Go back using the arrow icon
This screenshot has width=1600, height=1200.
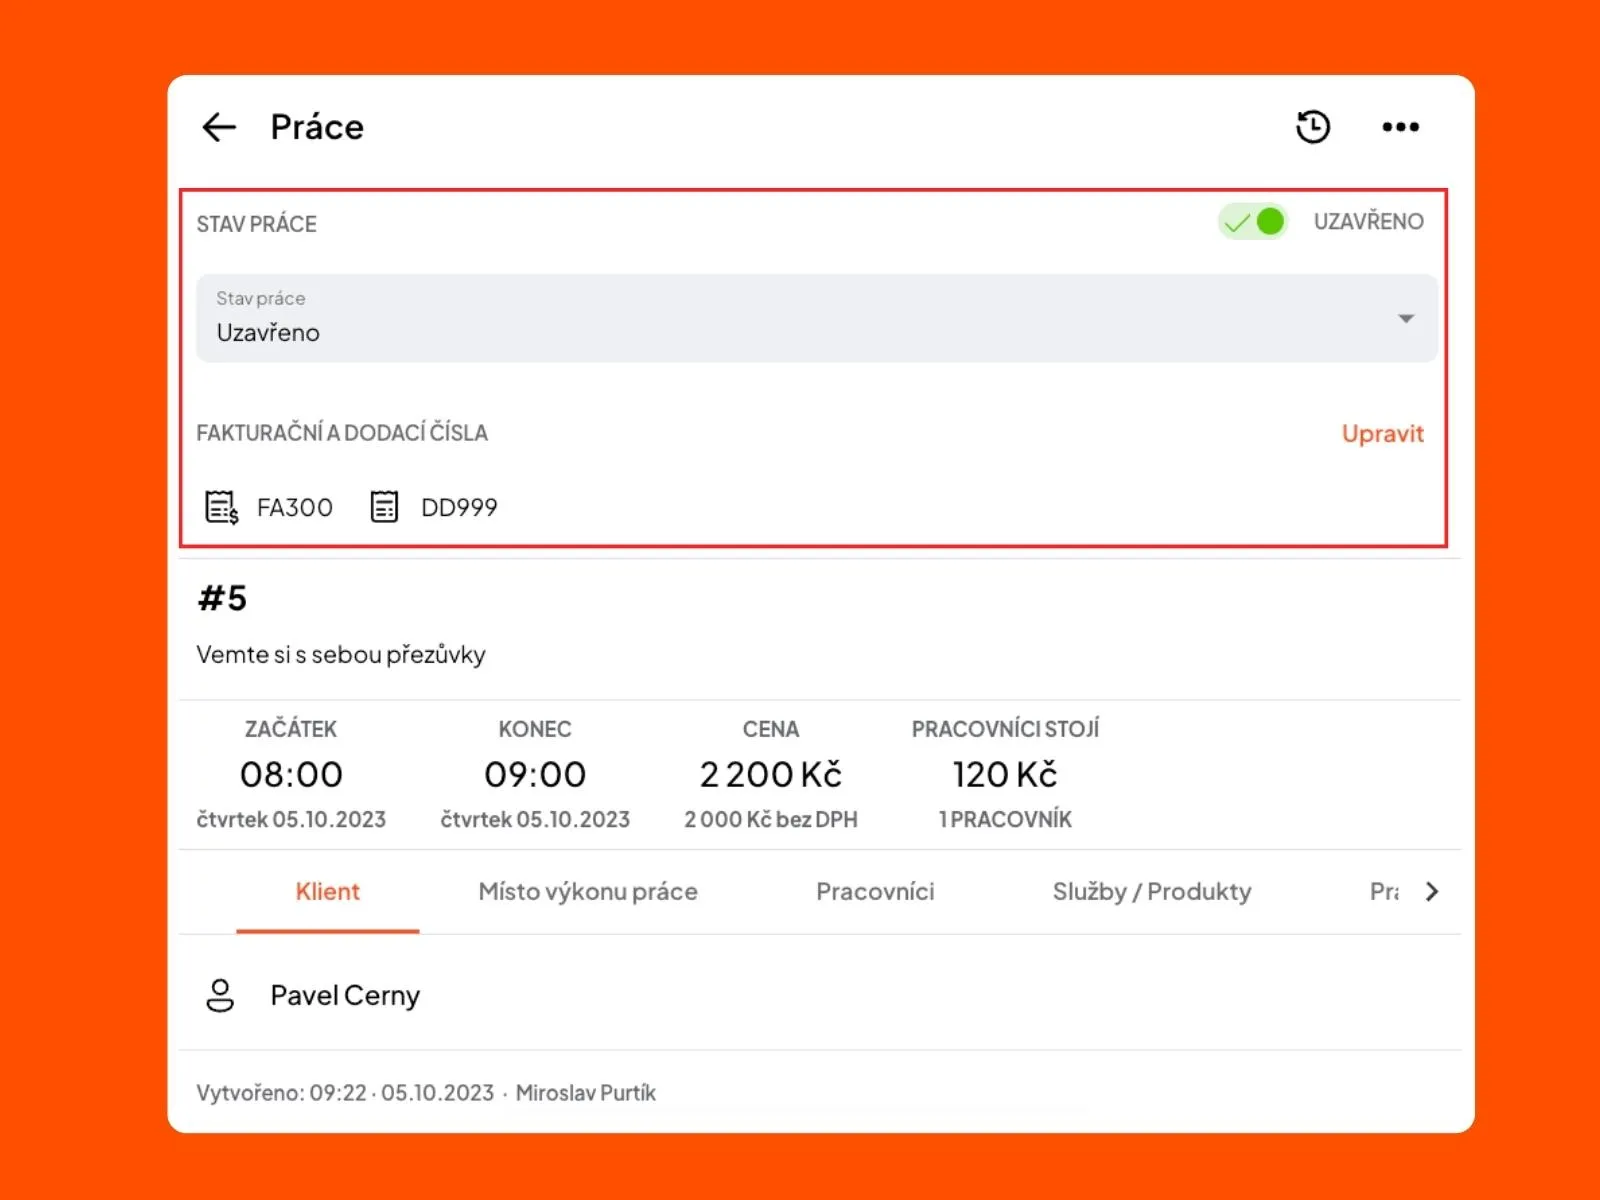219,127
